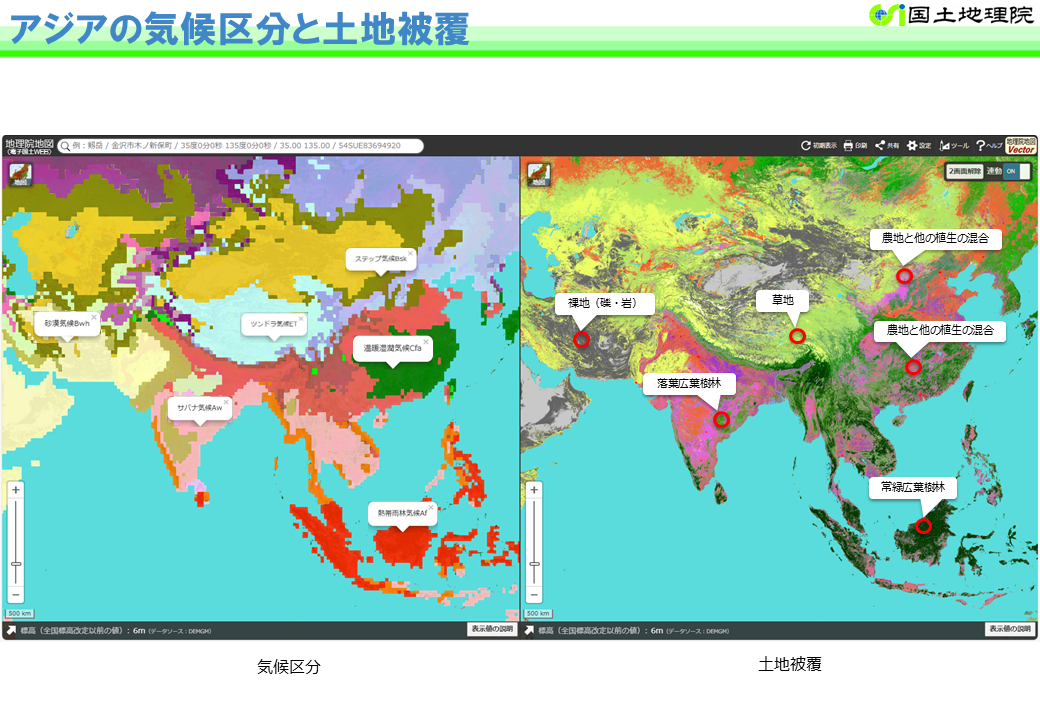Click the 地理院地図 logo in header
1040x720 pixels.
[x=29, y=146]
